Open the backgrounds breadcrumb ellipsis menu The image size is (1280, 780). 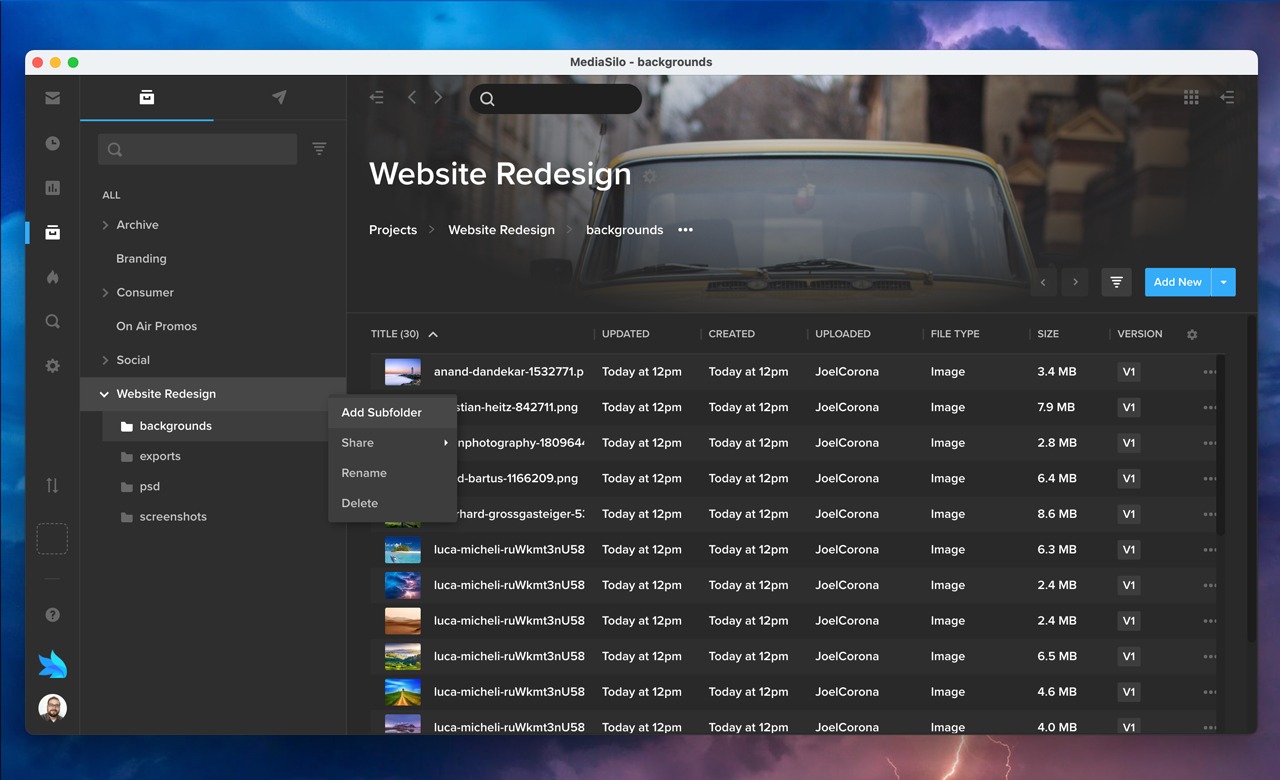[685, 230]
